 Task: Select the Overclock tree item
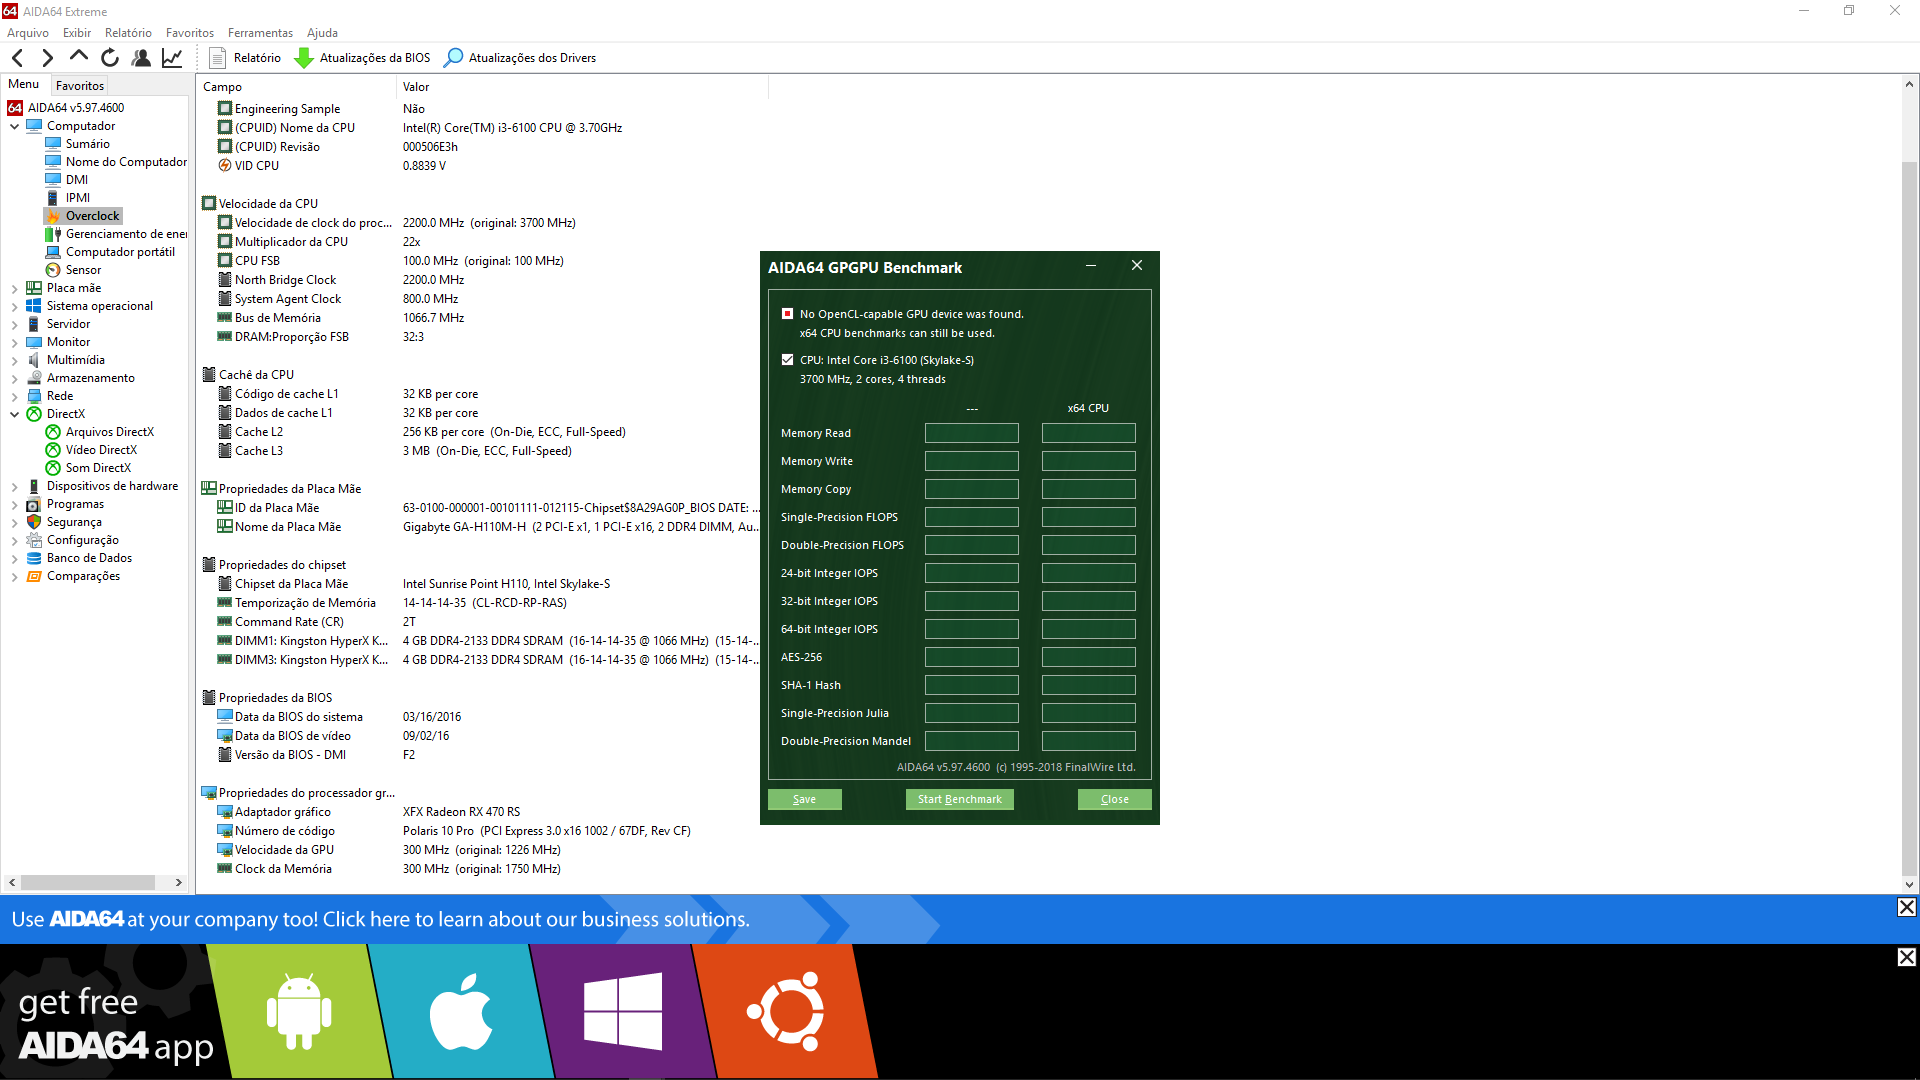[x=92, y=216]
